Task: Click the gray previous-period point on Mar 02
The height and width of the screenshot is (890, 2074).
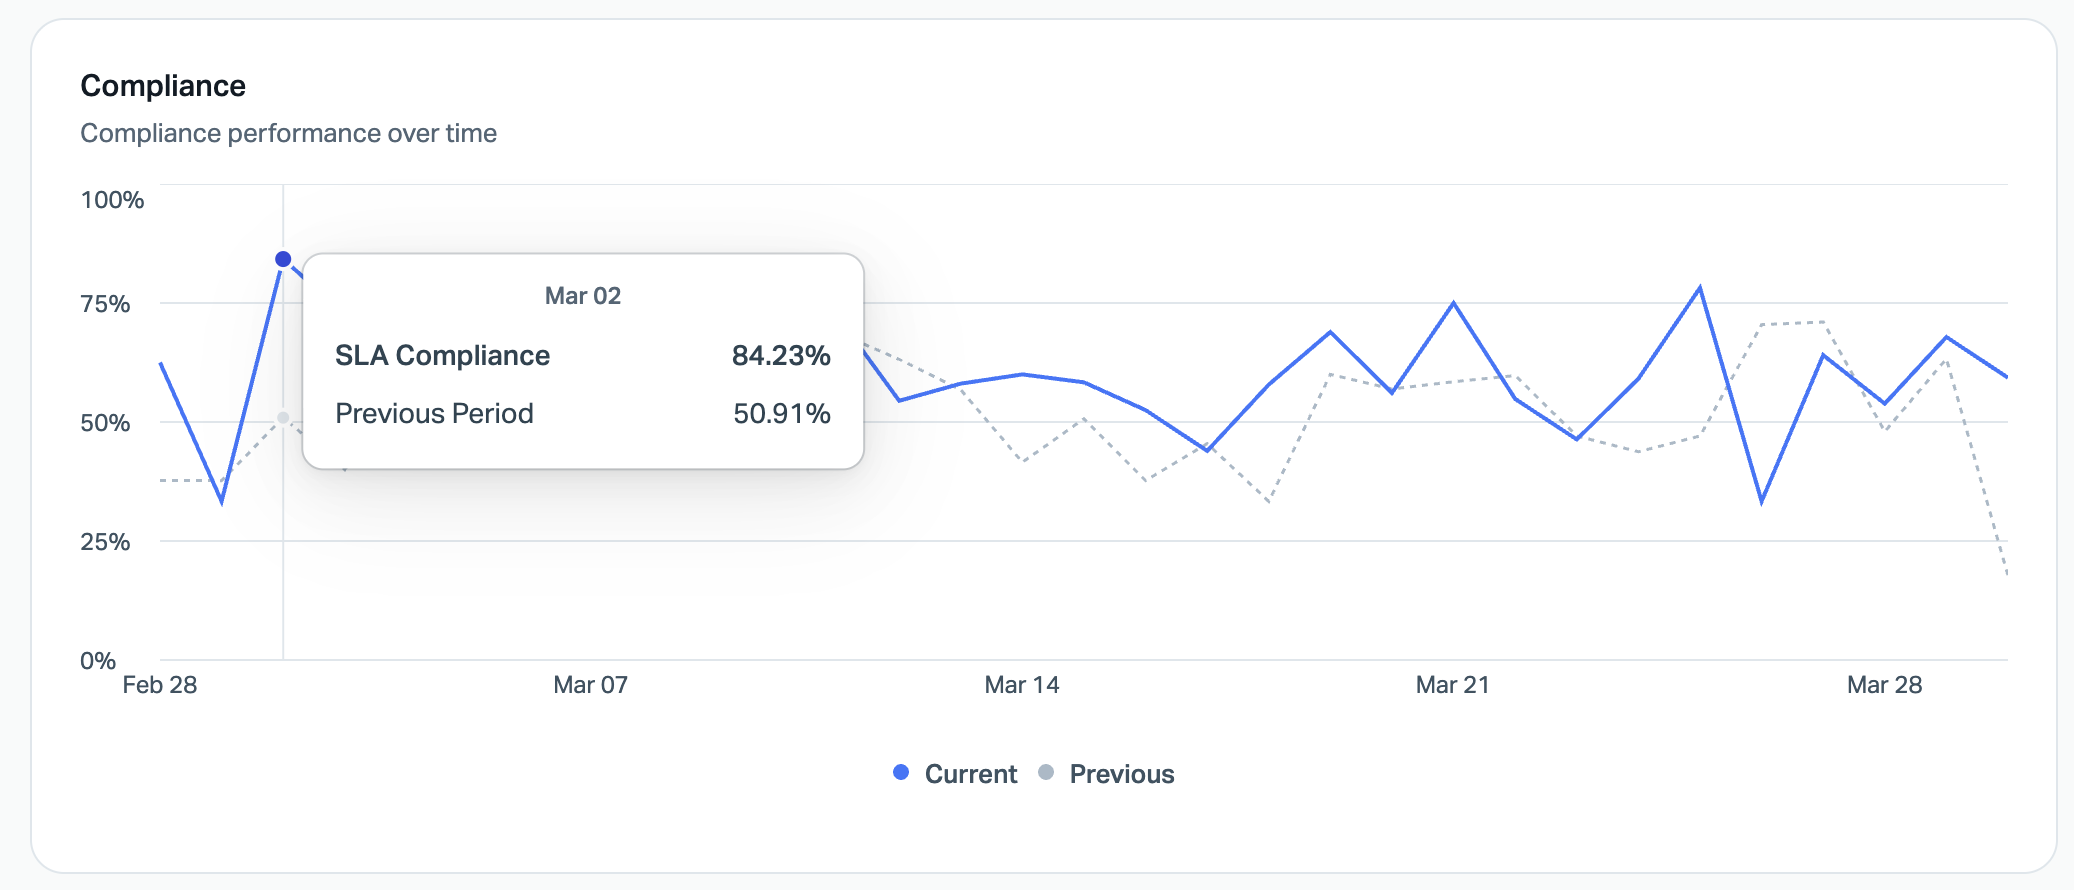Action: (283, 418)
